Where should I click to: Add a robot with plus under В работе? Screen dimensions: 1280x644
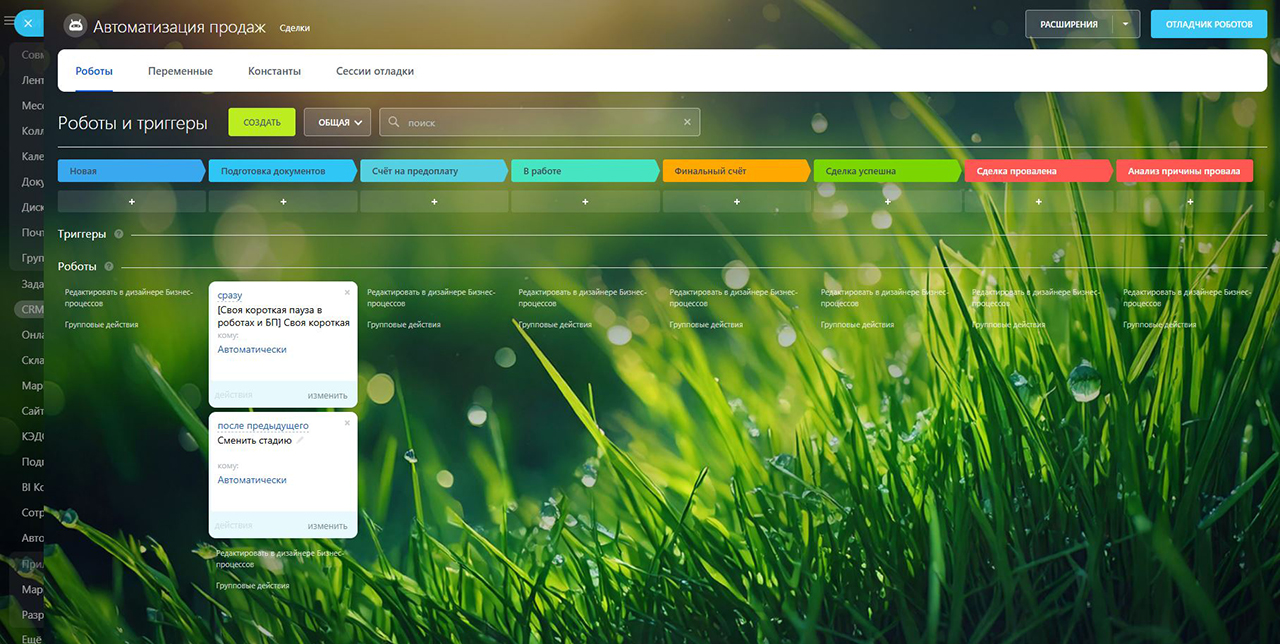click(585, 201)
